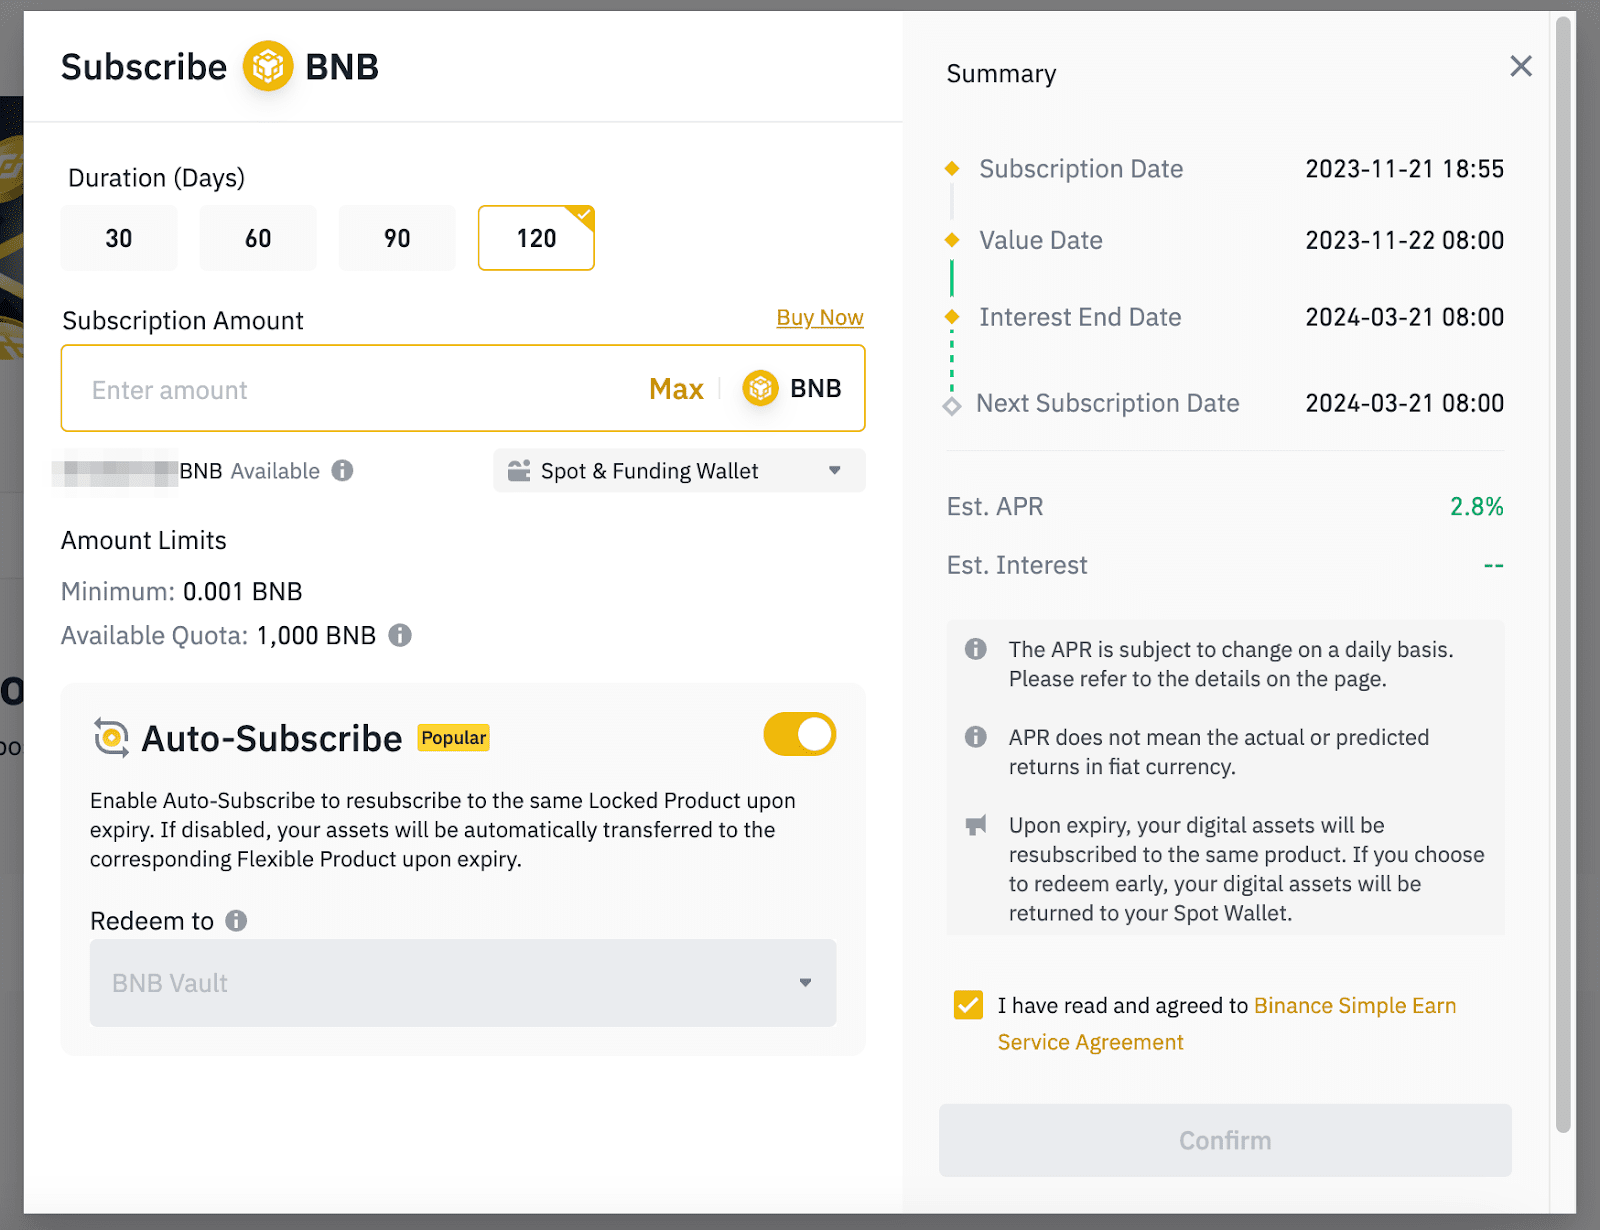The height and width of the screenshot is (1230, 1600).
Task: Click Minimum 0.001 BNB text
Action: pyautogui.click(x=182, y=591)
